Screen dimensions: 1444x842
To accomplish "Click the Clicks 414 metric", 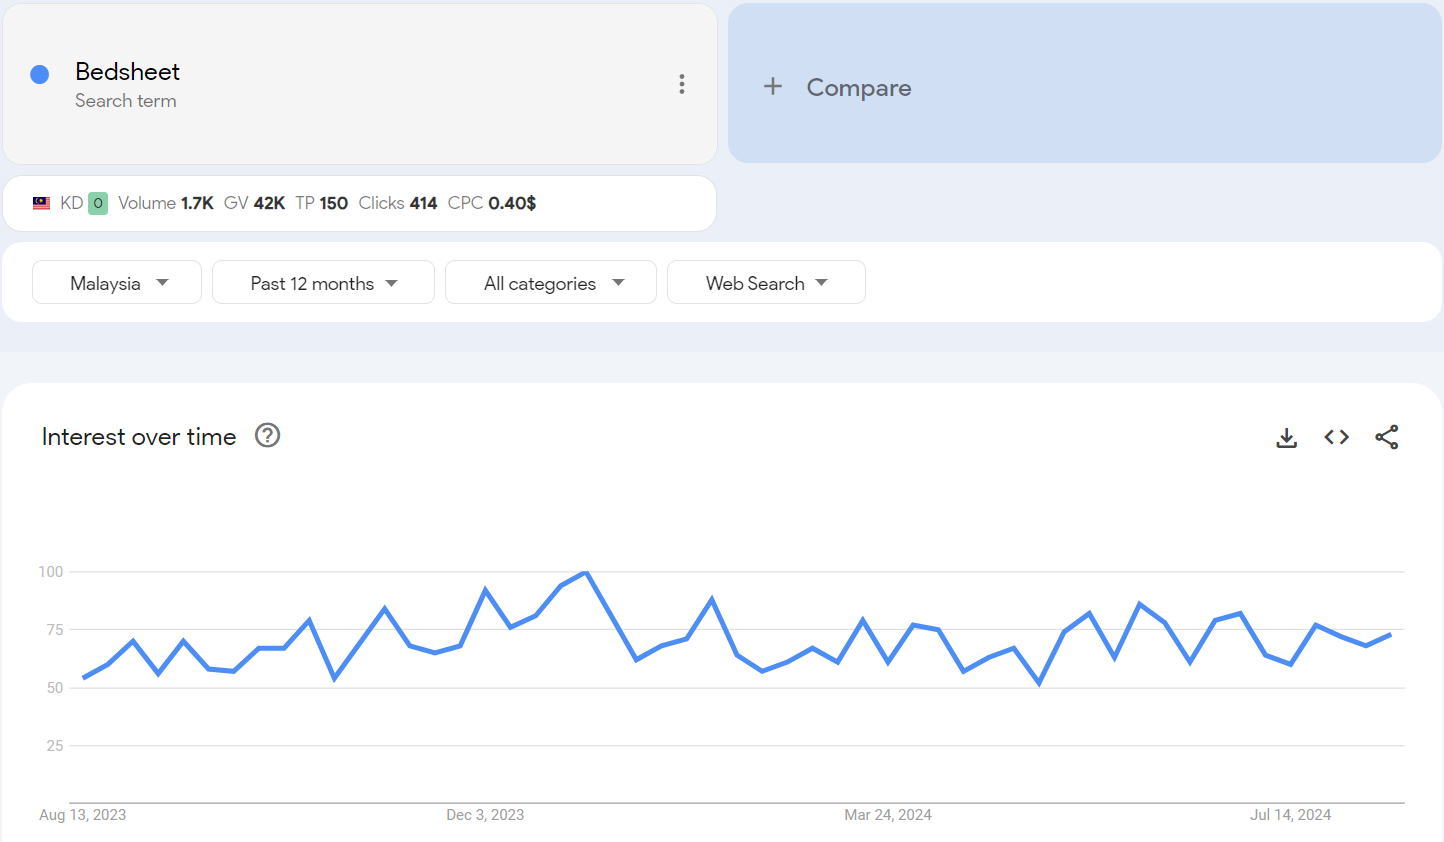I will pos(398,203).
